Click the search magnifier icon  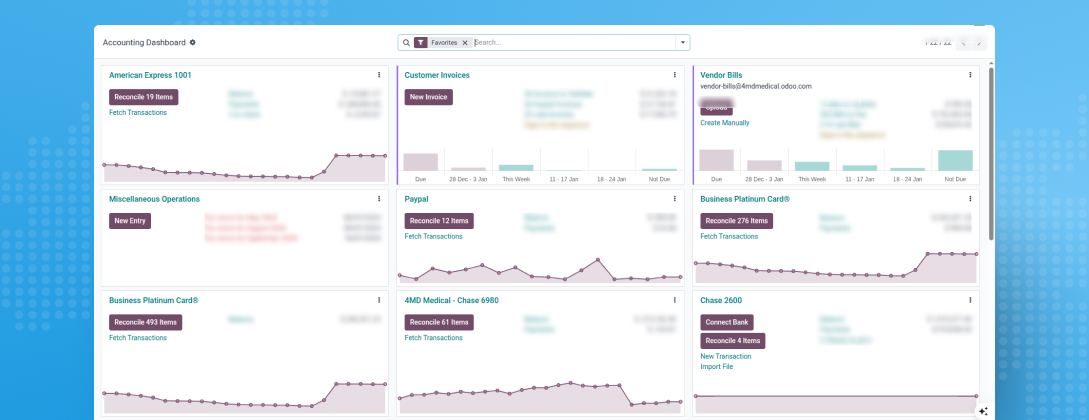406,43
